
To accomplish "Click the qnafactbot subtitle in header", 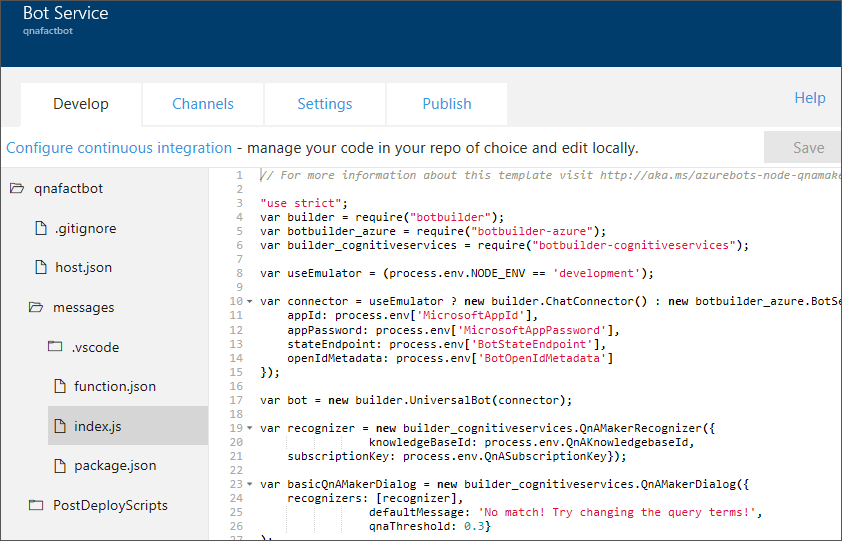I will tap(48, 31).
